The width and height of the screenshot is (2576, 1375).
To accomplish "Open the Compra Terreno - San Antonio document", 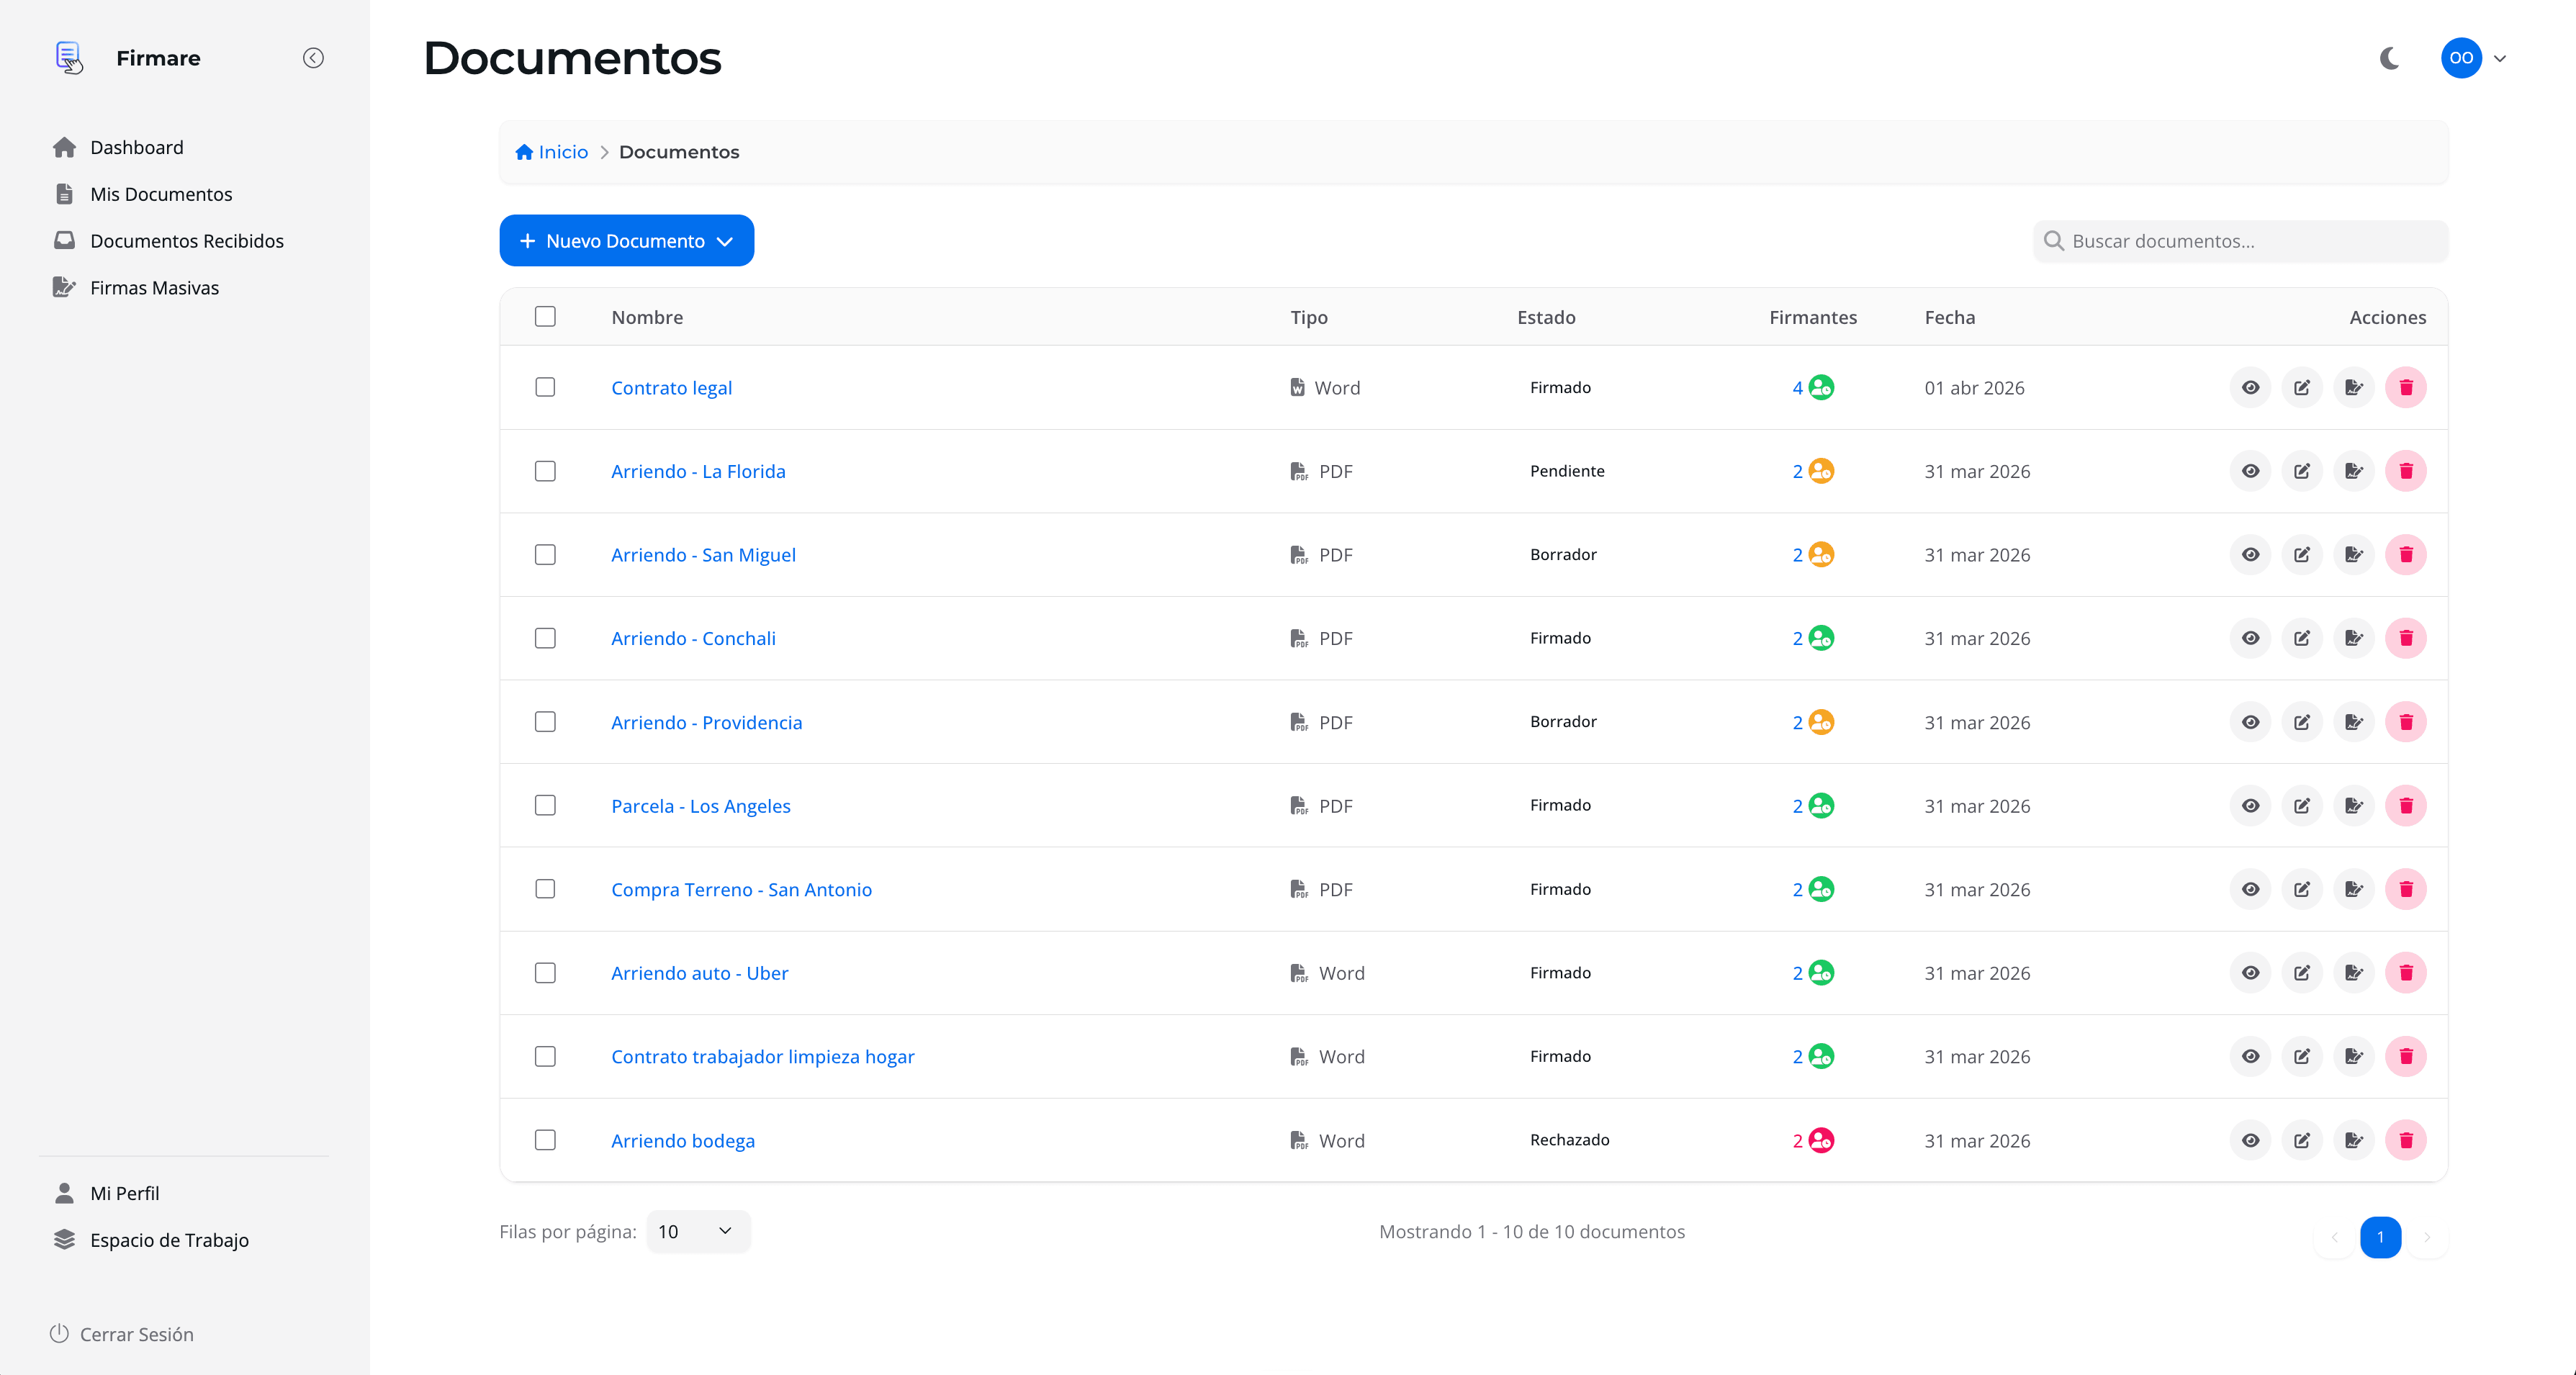I will [741, 889].
